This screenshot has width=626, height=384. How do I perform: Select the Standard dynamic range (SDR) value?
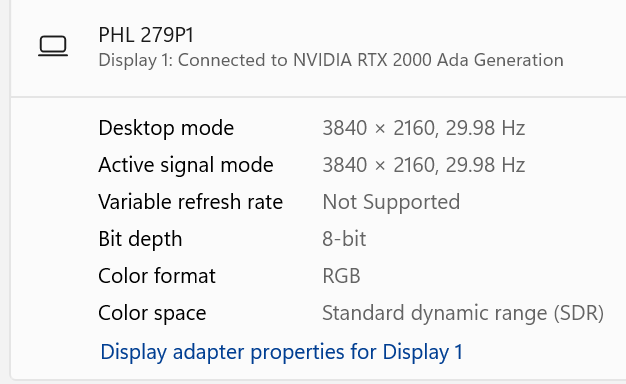(463, 313)
